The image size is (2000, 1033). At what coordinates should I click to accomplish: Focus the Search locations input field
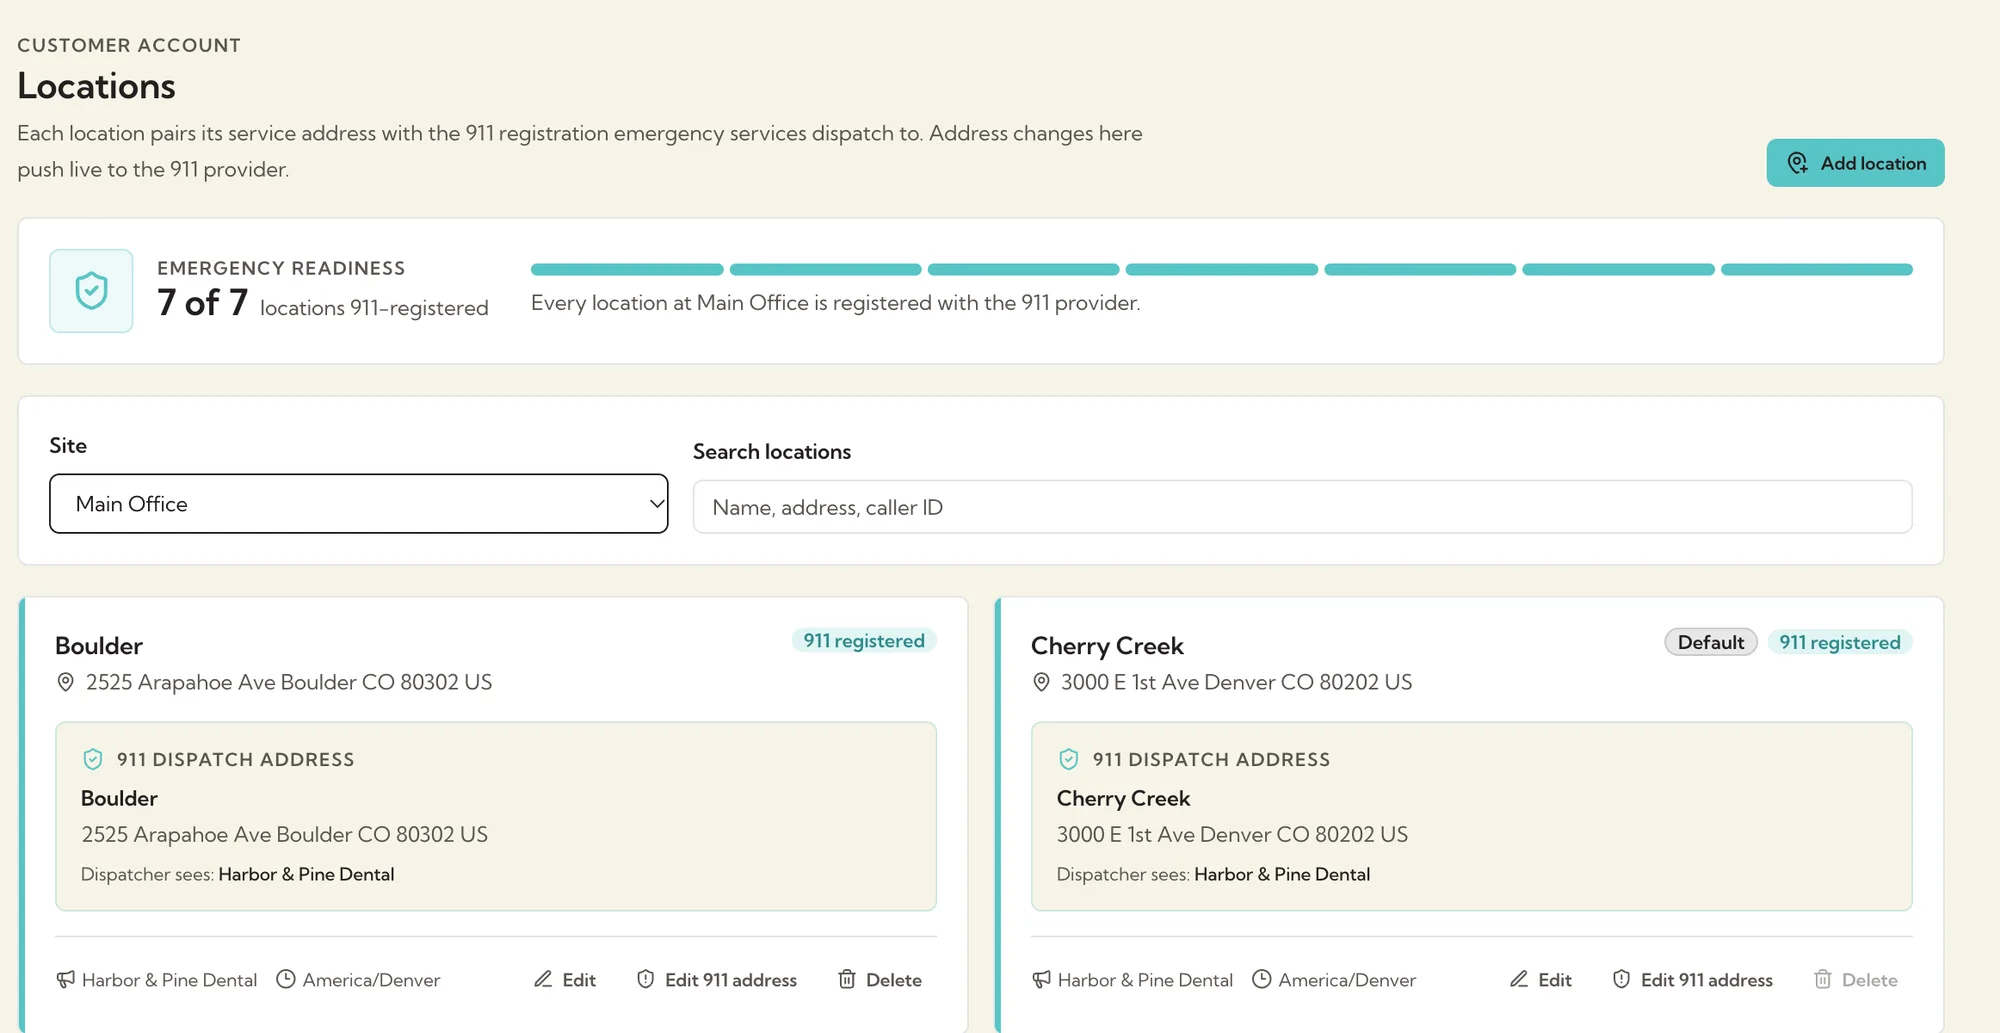[x=1302, y=507]
